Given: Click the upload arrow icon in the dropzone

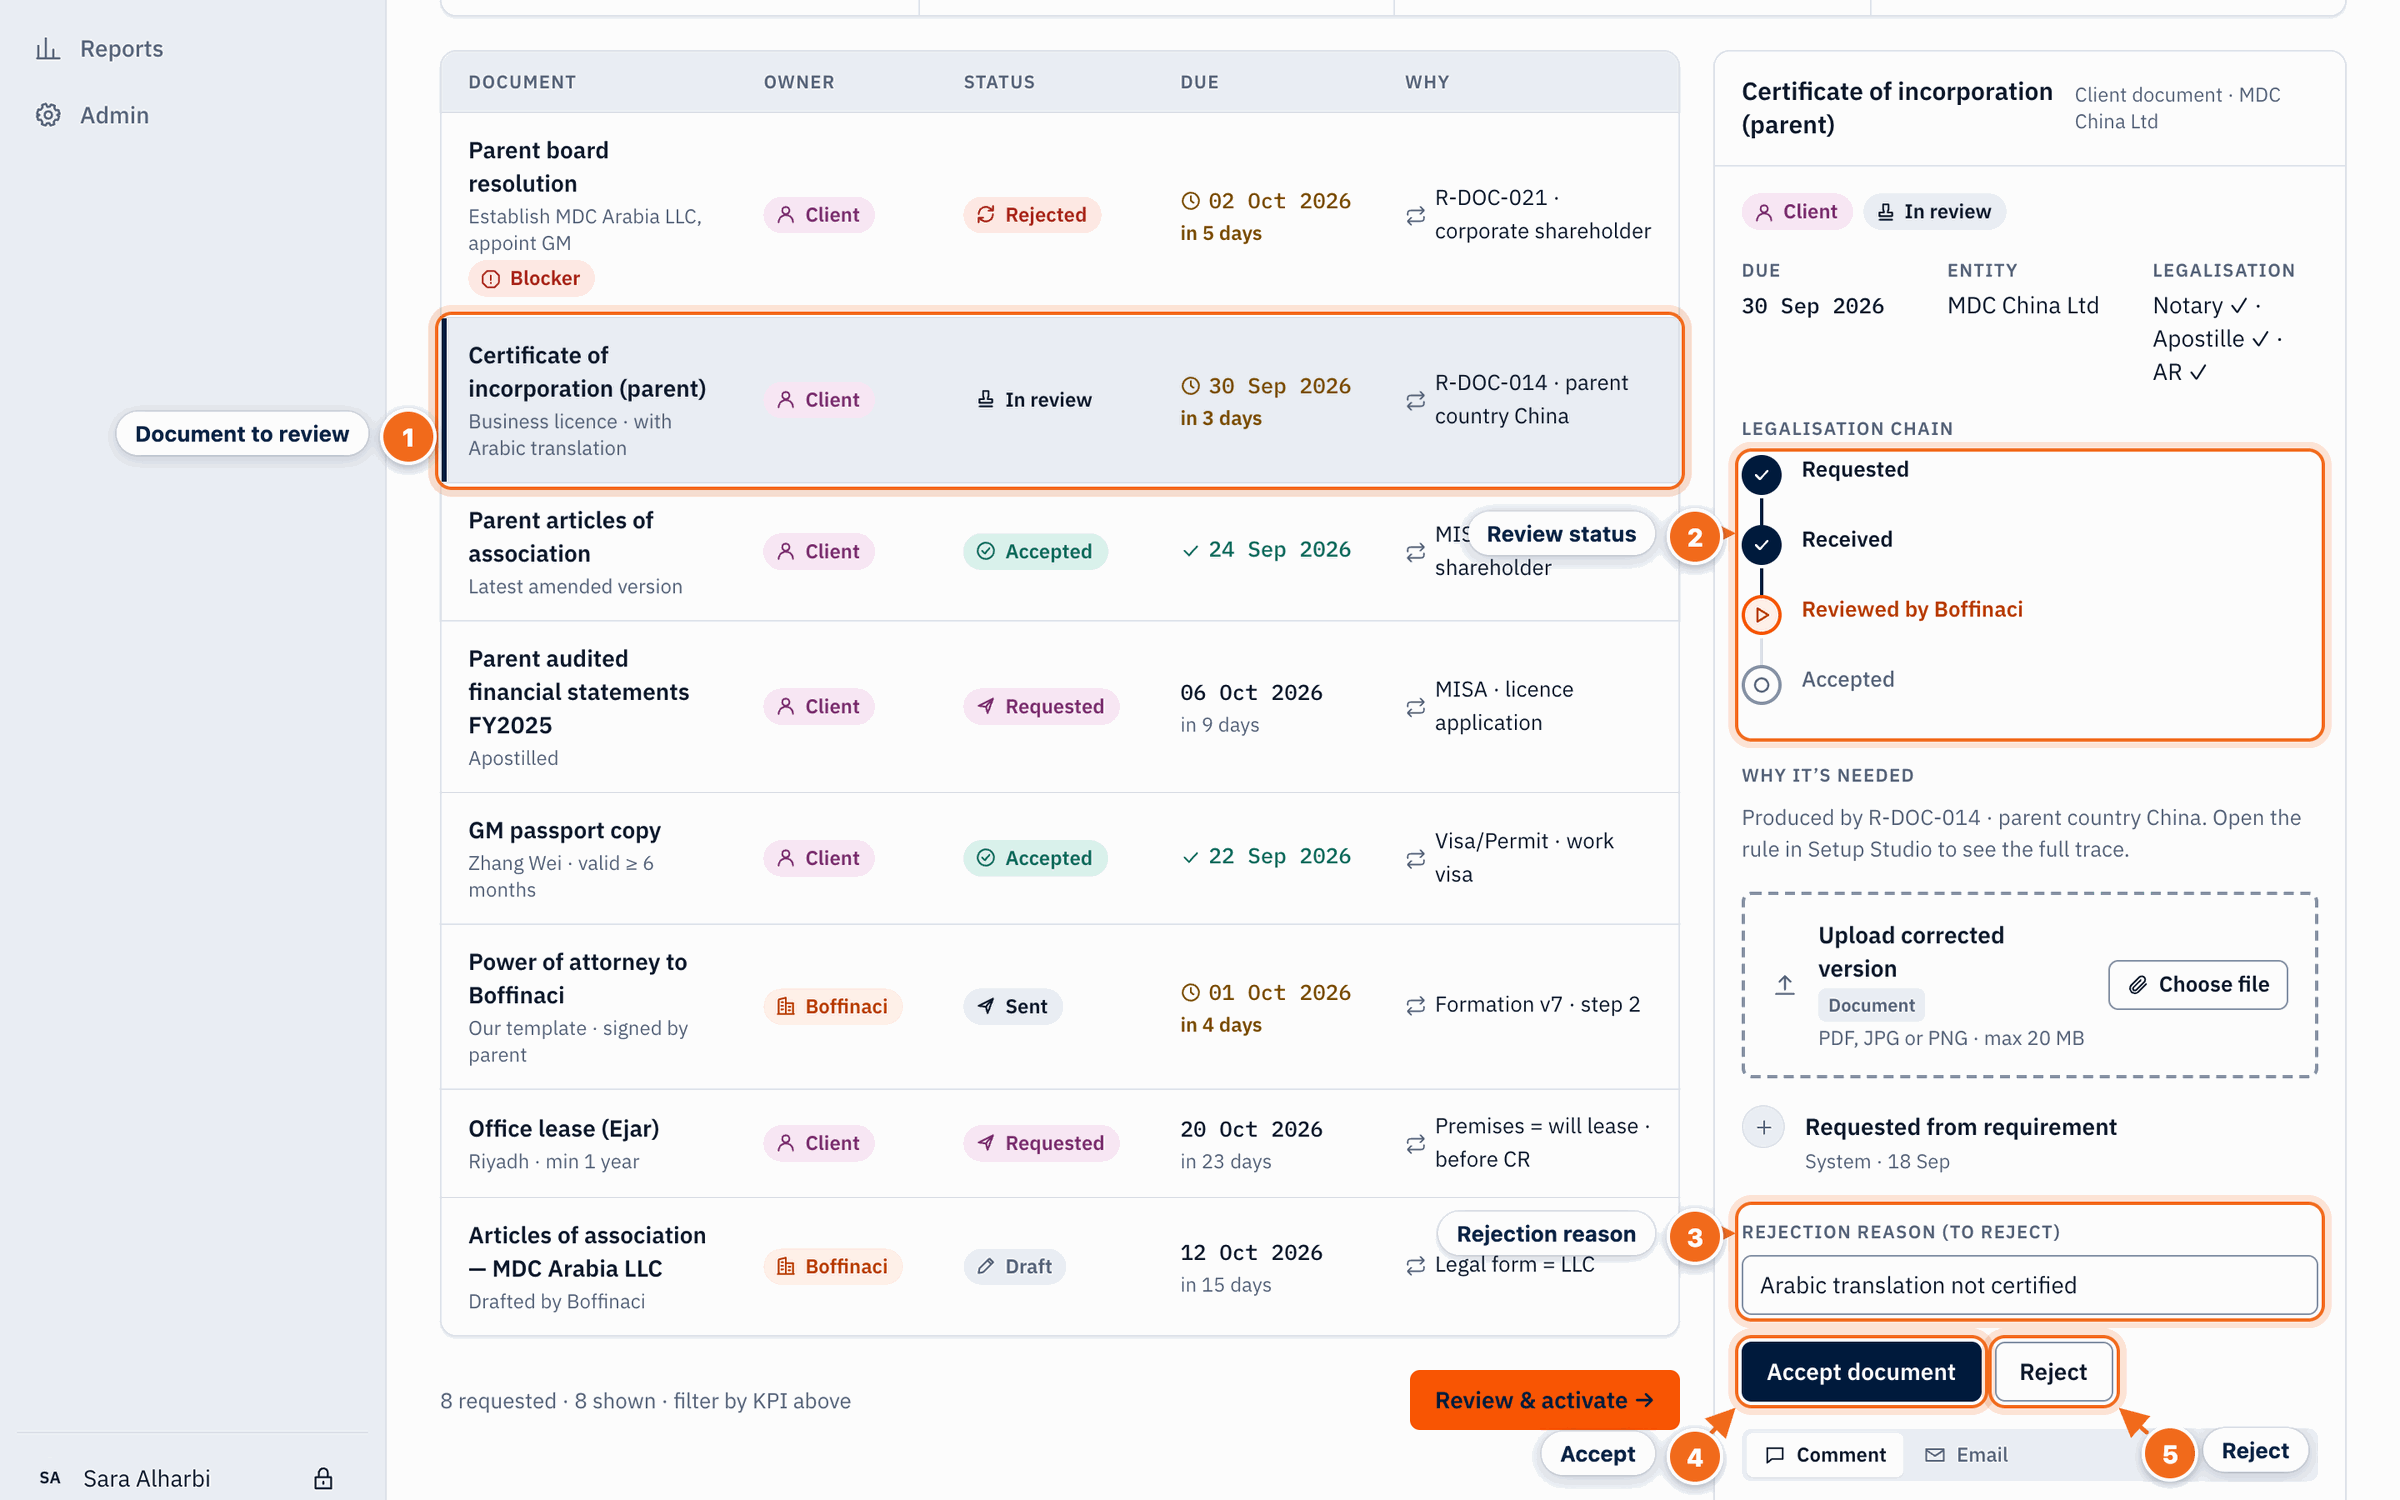Looking at the screenshot, I should point(1784,985).
